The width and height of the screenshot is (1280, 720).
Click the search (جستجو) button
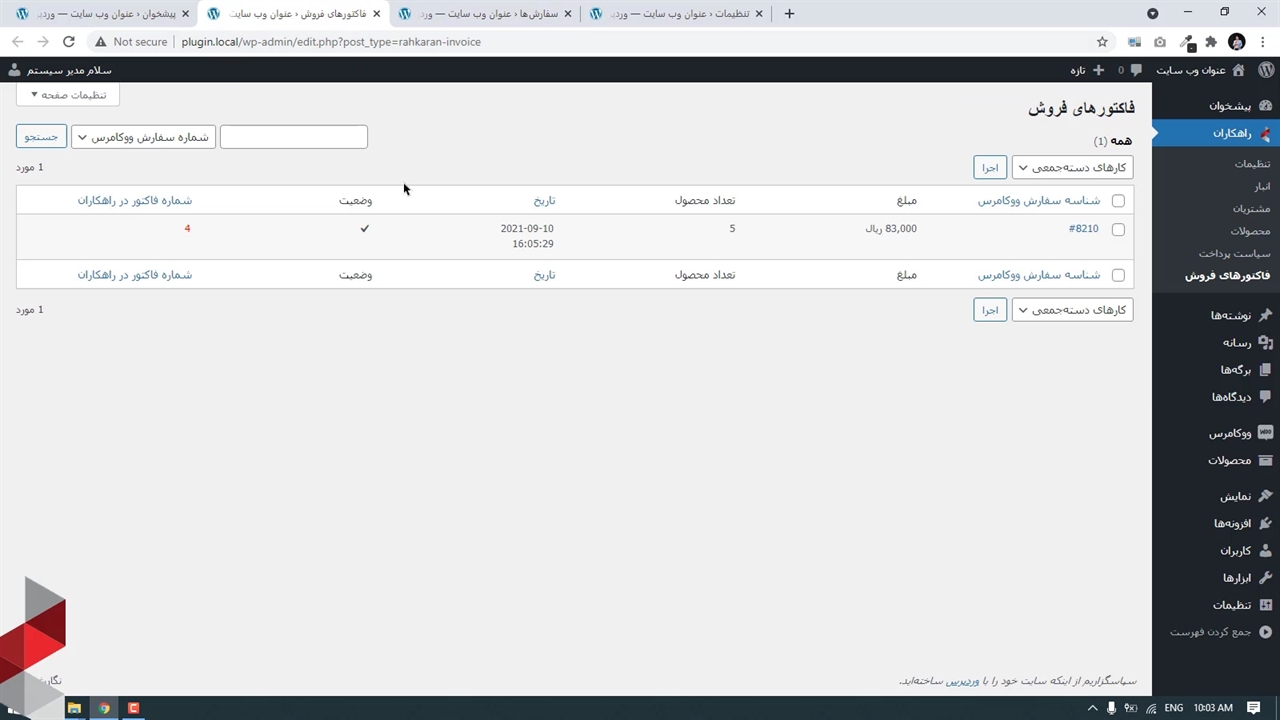pyautogui.click(x=41, y=137)
